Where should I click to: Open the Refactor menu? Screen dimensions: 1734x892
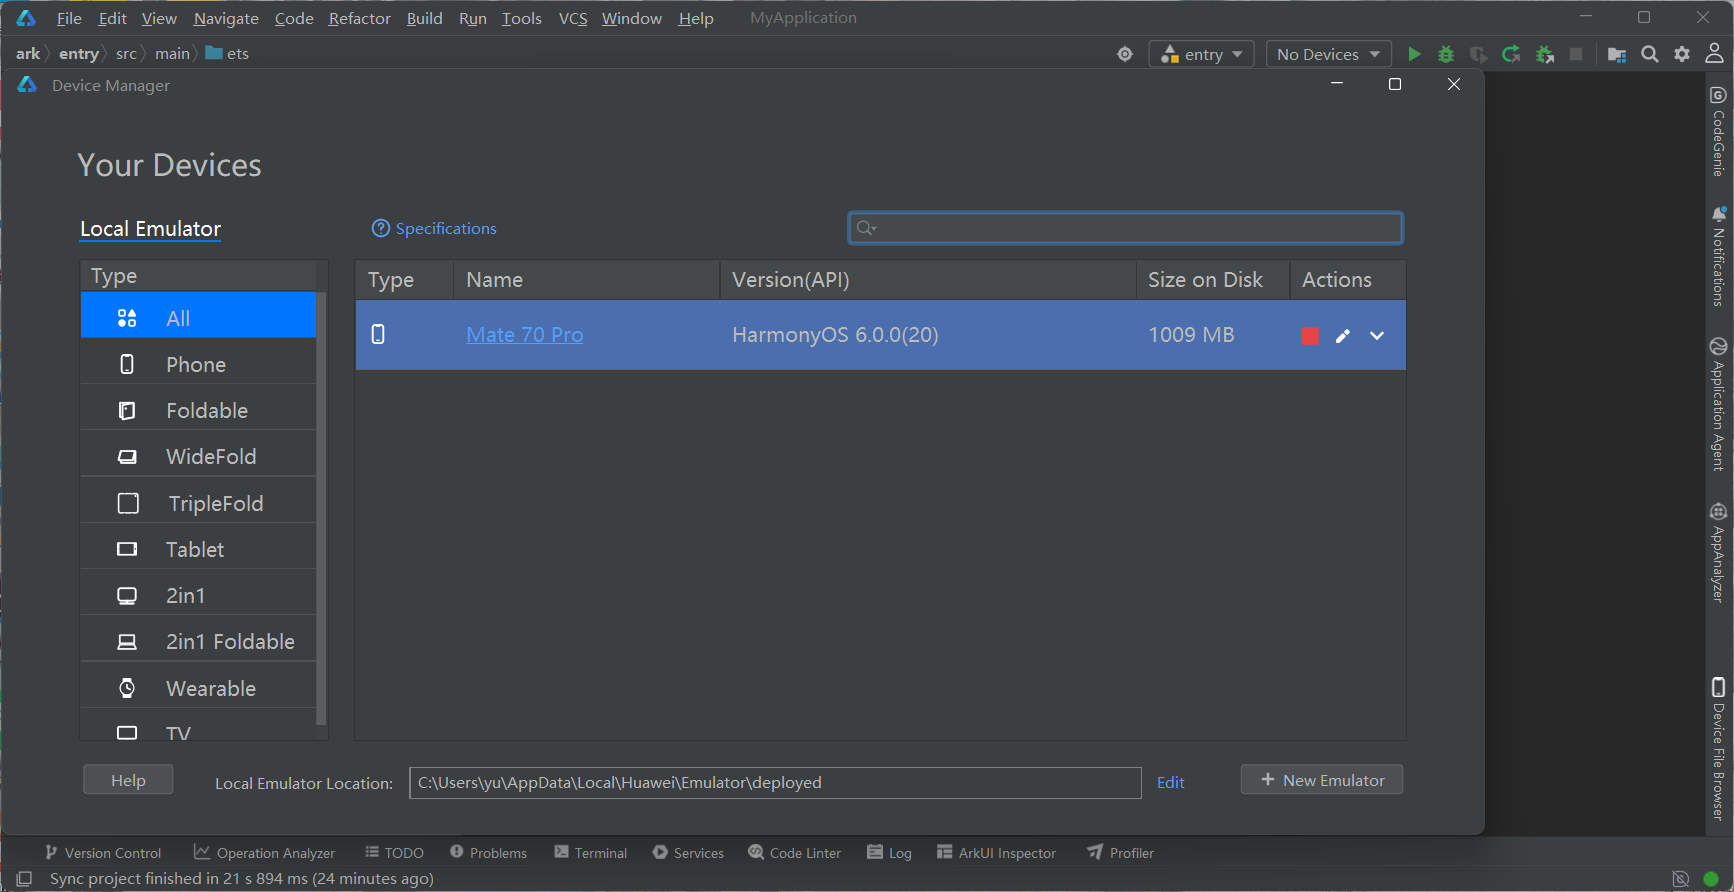click(359, 18)
